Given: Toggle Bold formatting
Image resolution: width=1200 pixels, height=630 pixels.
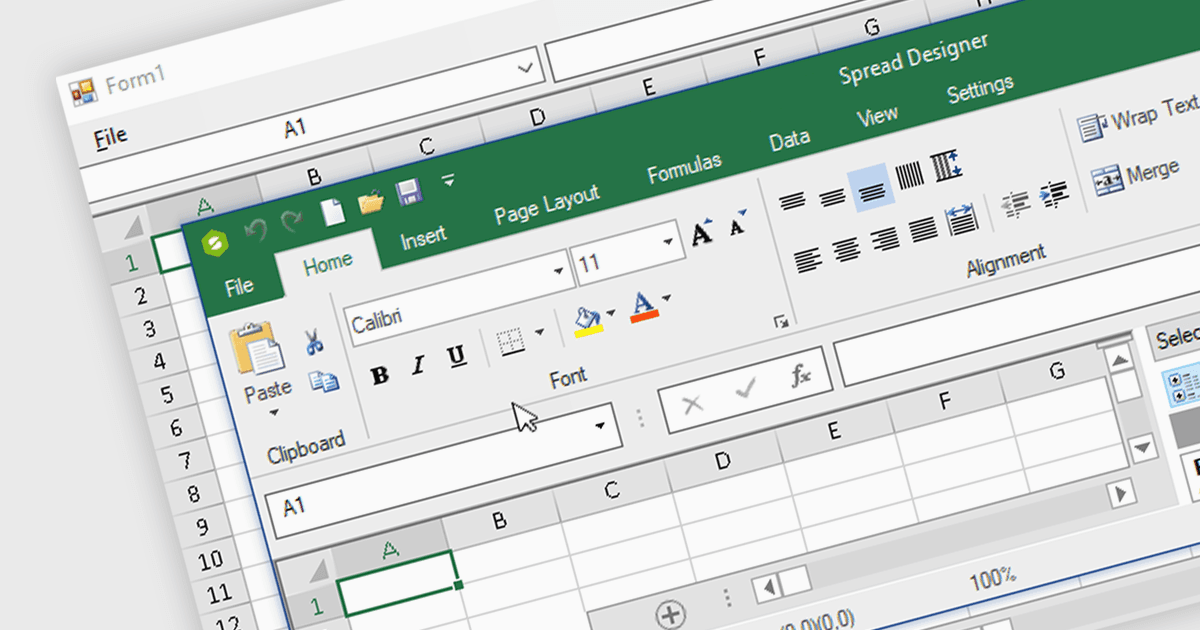Looking at the screenshot, I should [380, 376].
